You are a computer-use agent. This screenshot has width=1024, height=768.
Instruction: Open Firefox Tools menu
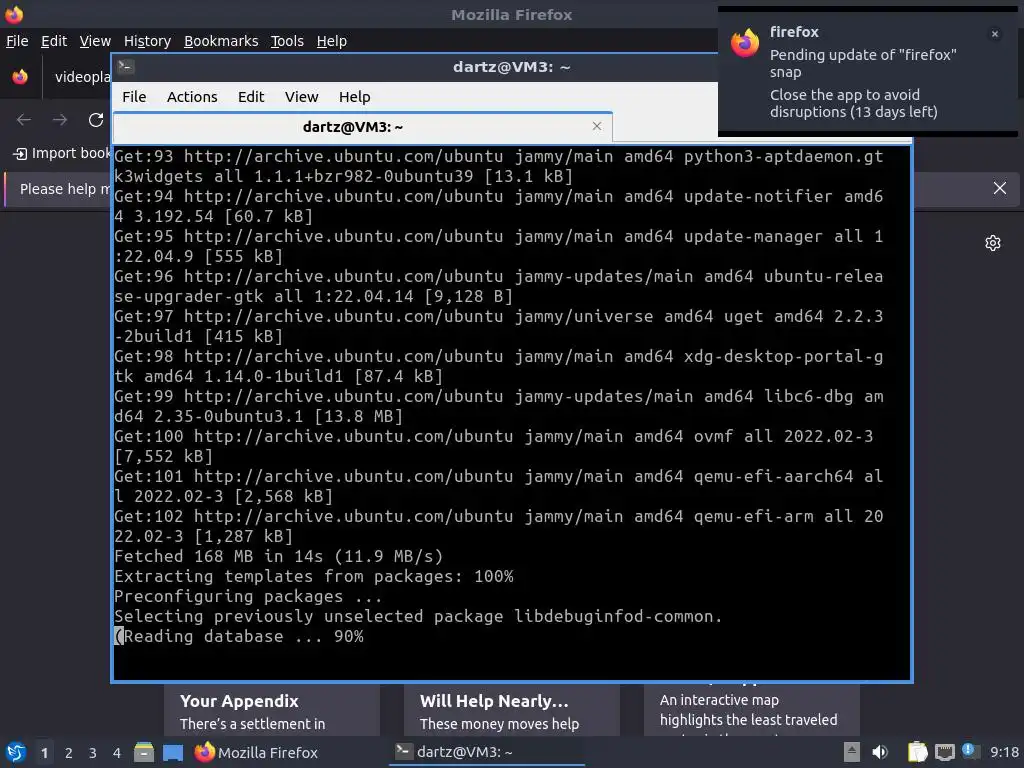(x=287, y=41)
